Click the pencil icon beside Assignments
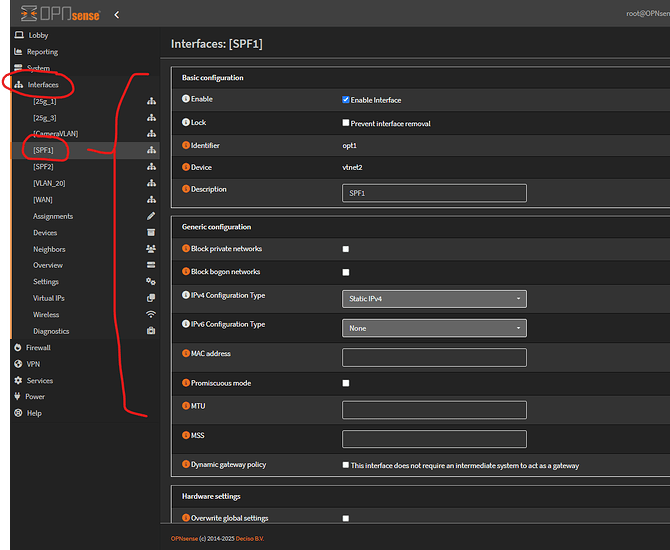The height and width of the screenshot is (550, 670). tap(151, 216)
